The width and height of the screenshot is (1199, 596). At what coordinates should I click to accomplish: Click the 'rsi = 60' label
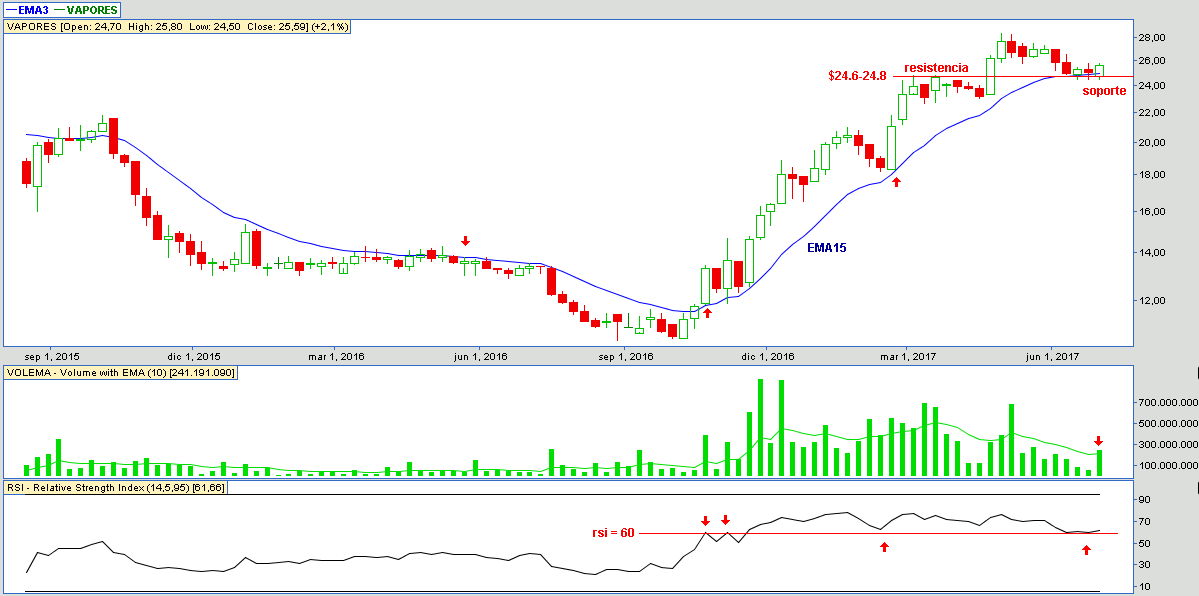point(614,532)
